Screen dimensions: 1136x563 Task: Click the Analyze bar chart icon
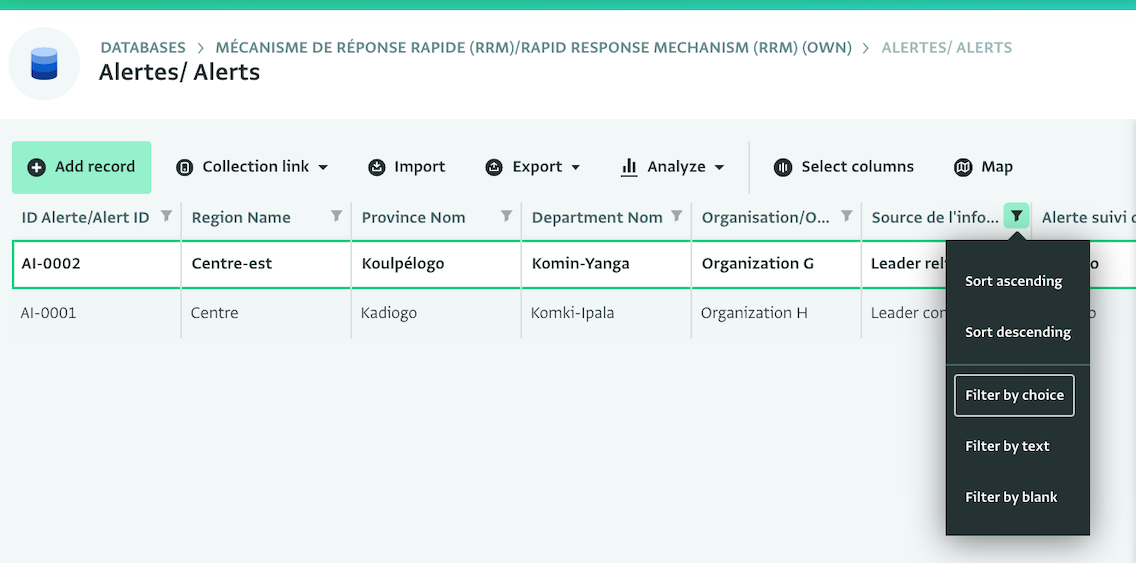[x=629, y=167]
